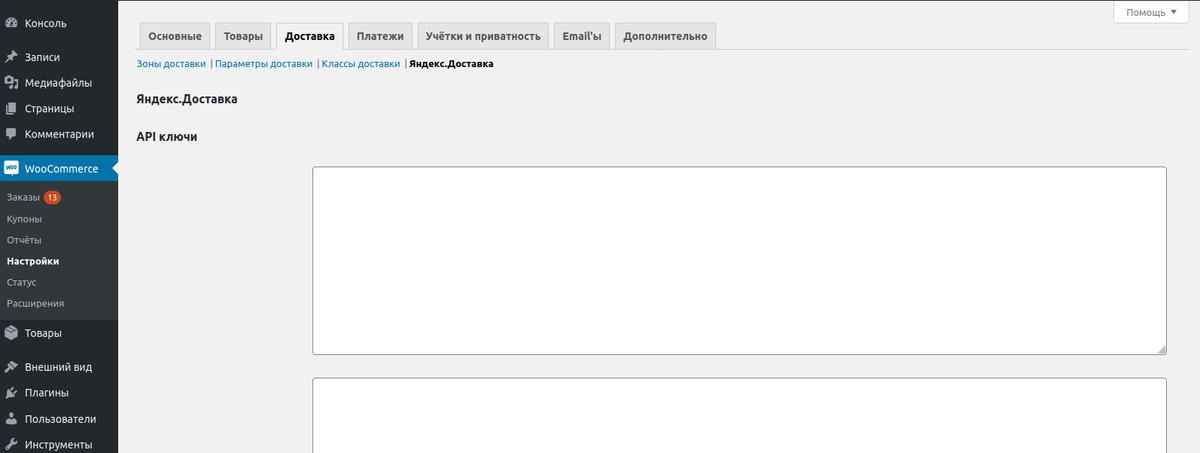
Task: Open the Плагины menu item
Action: click(x=59, y=393)
